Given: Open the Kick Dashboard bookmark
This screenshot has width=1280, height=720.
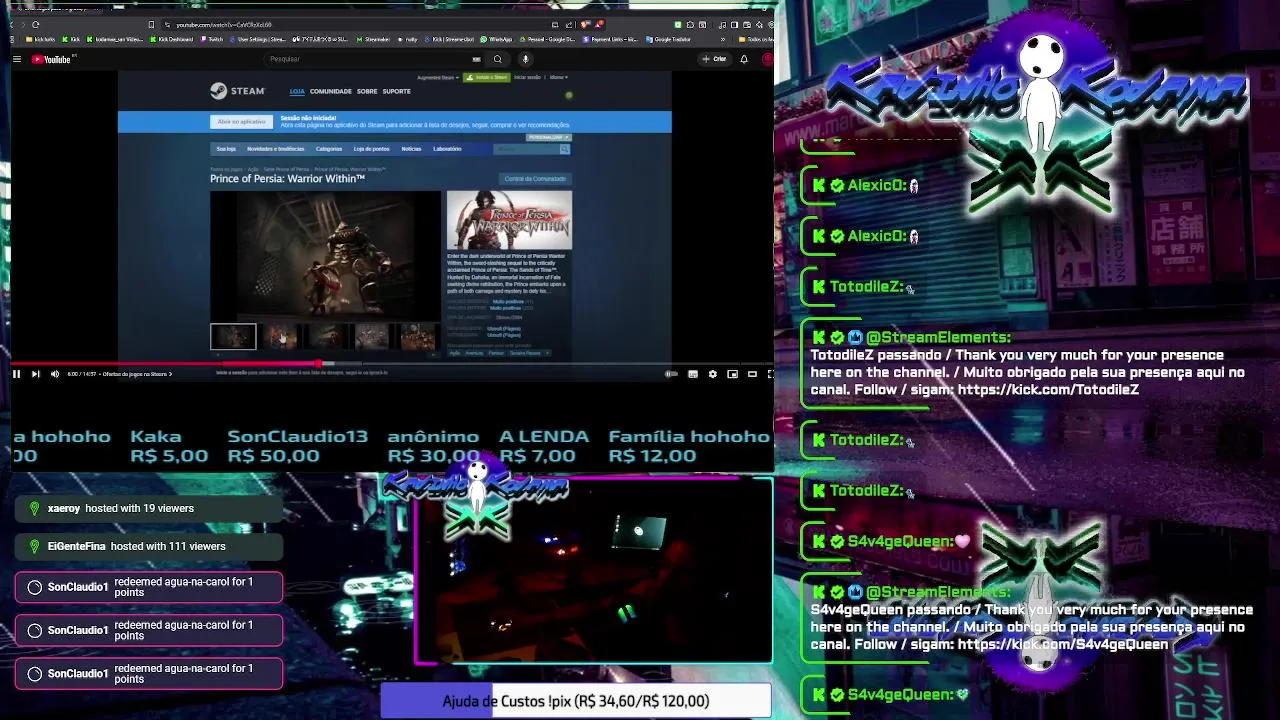Looking at the screenshot, I should tap(174, 39).
